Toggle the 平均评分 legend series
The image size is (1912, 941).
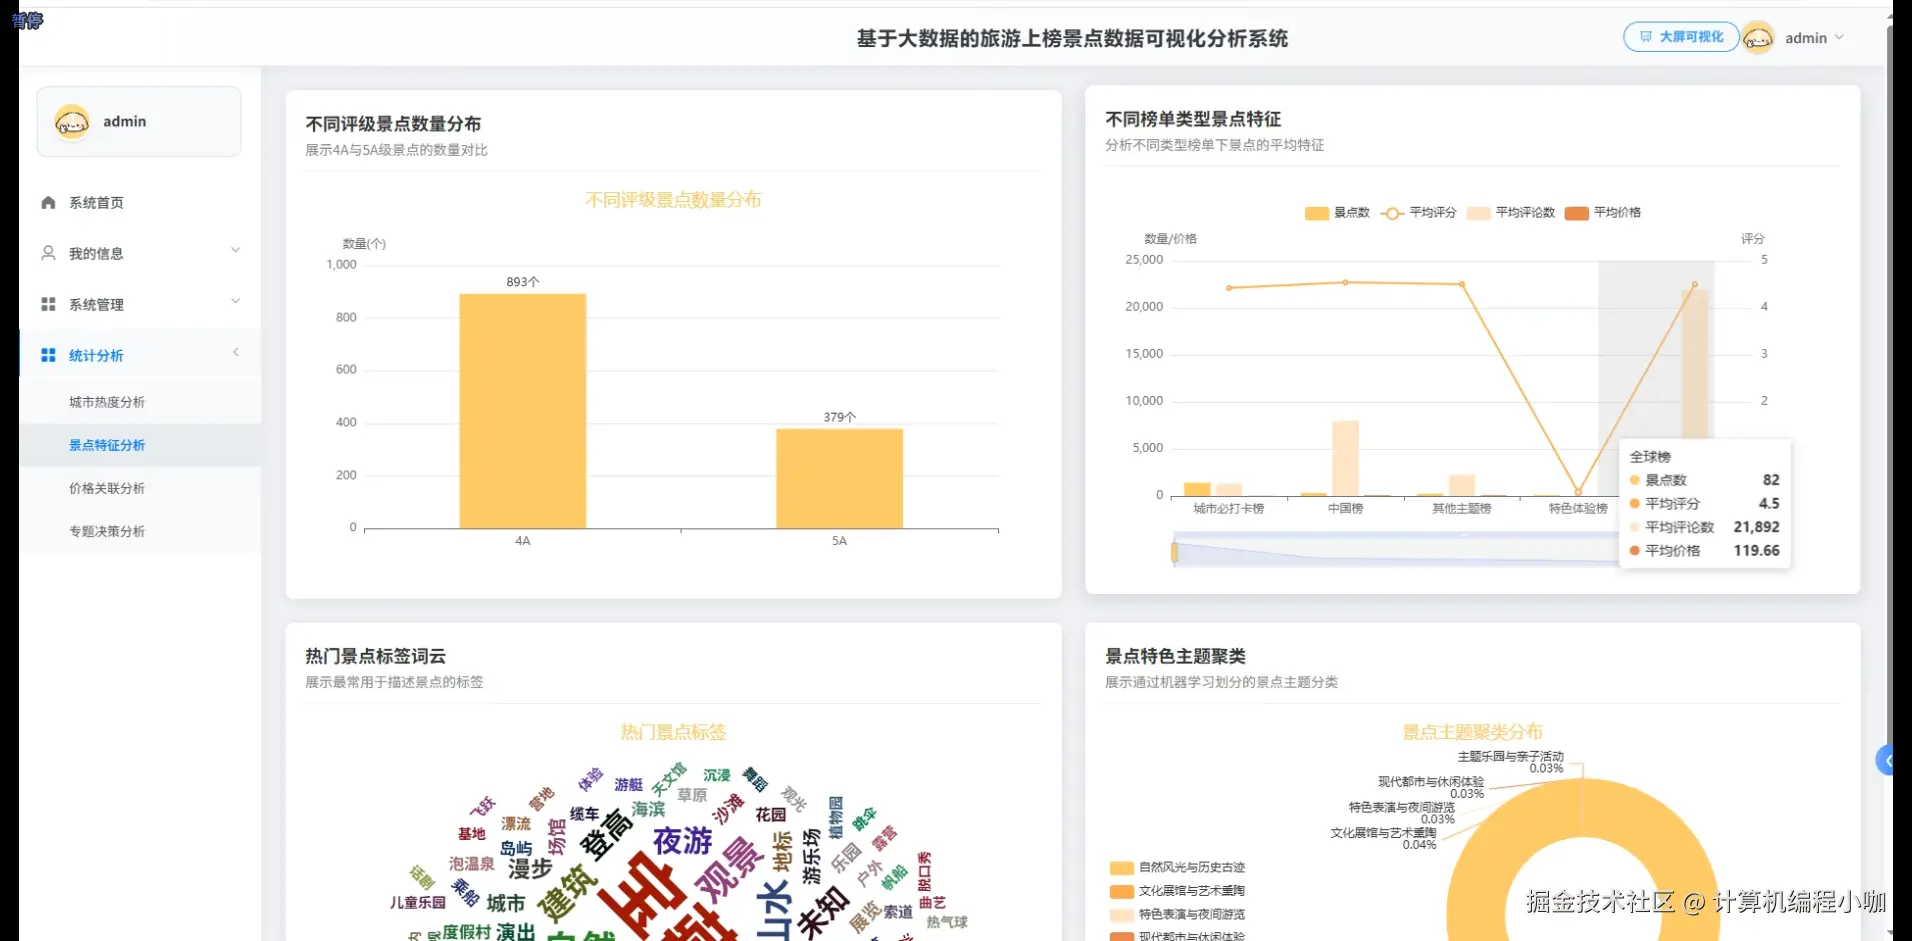(x=1418, y=213)
